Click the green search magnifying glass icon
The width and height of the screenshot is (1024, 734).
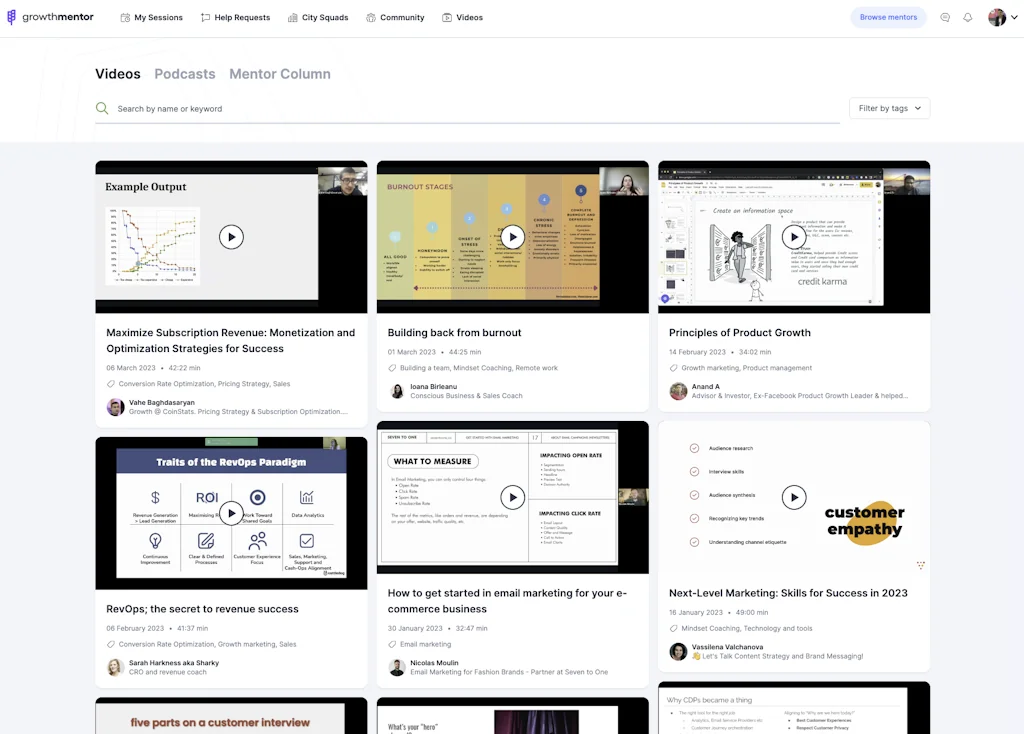point(101,108)
